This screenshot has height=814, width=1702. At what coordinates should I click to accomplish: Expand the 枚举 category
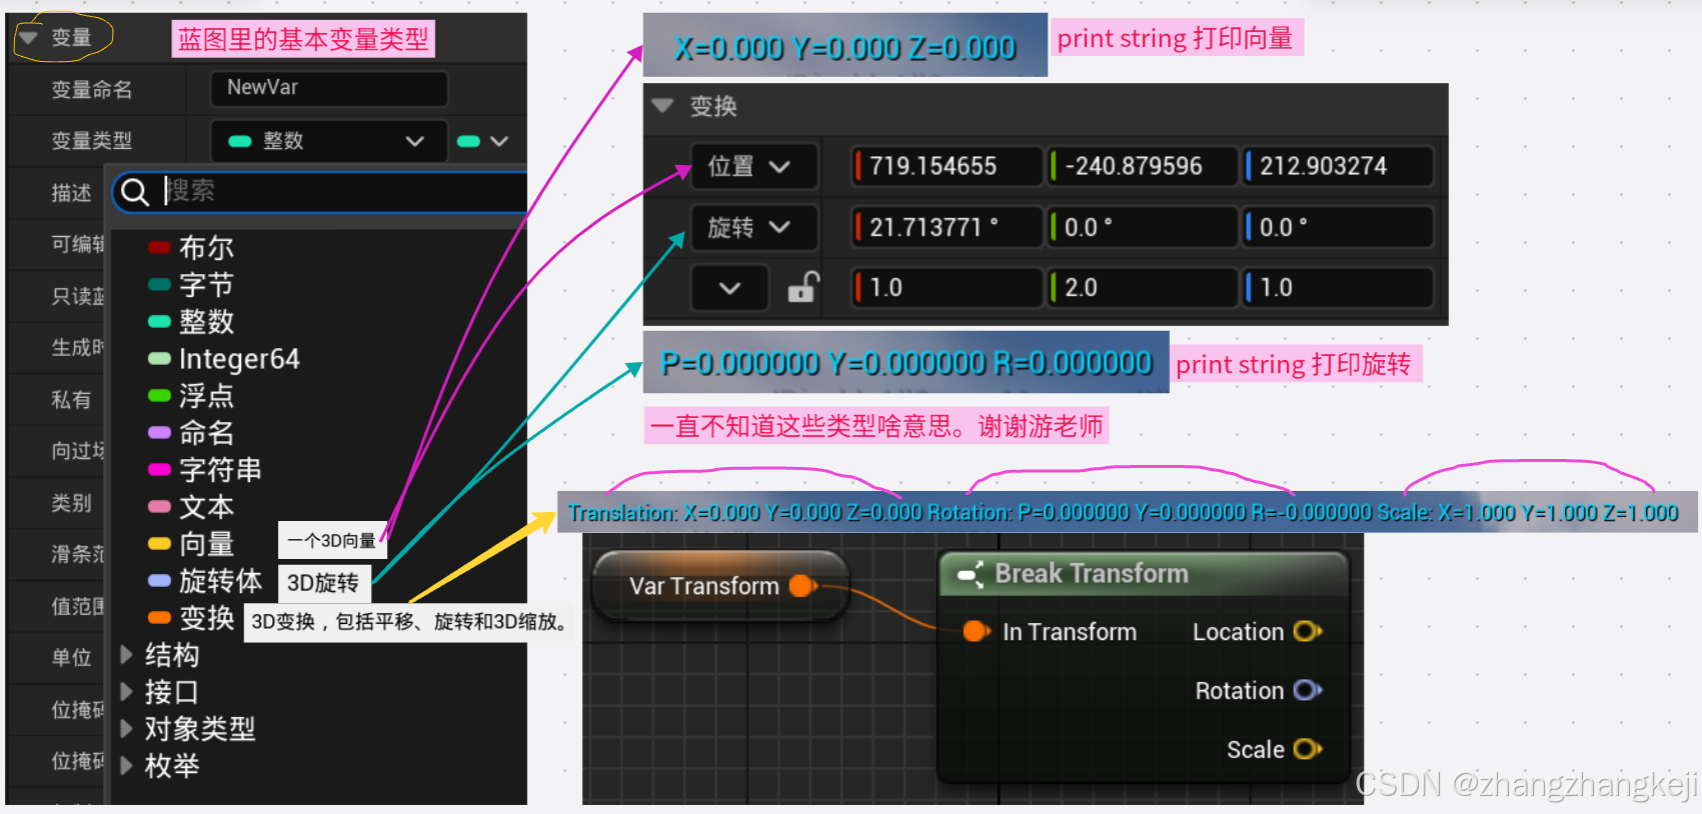click(x=126, y=766)
